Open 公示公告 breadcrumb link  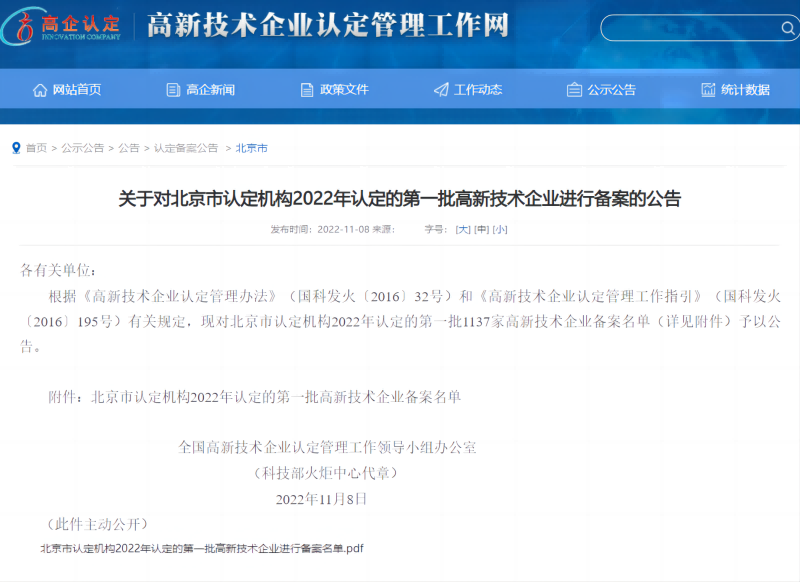point(82,148)
